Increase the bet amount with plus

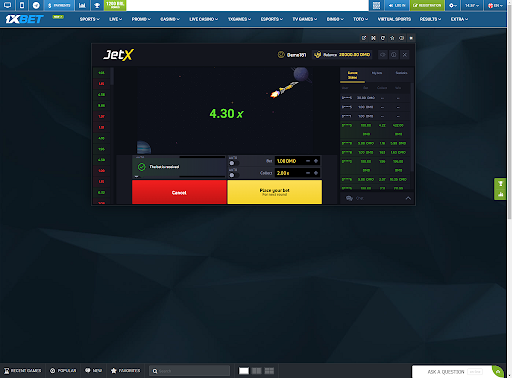316,161
